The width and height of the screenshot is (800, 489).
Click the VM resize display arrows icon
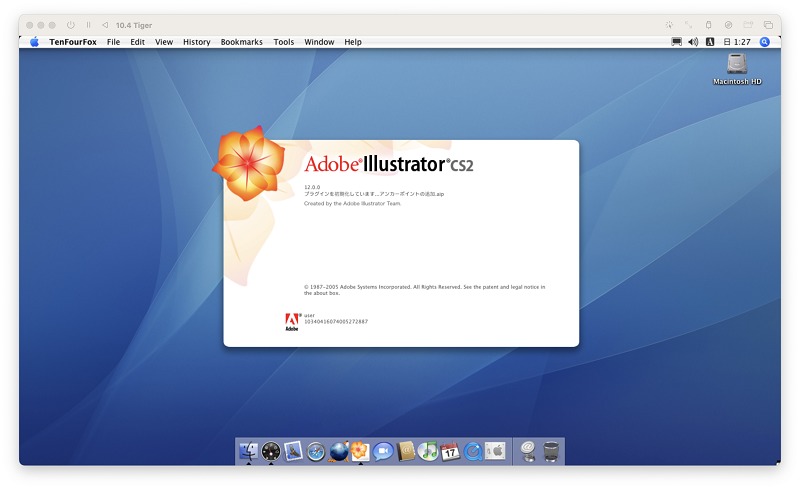pos(688,25)
